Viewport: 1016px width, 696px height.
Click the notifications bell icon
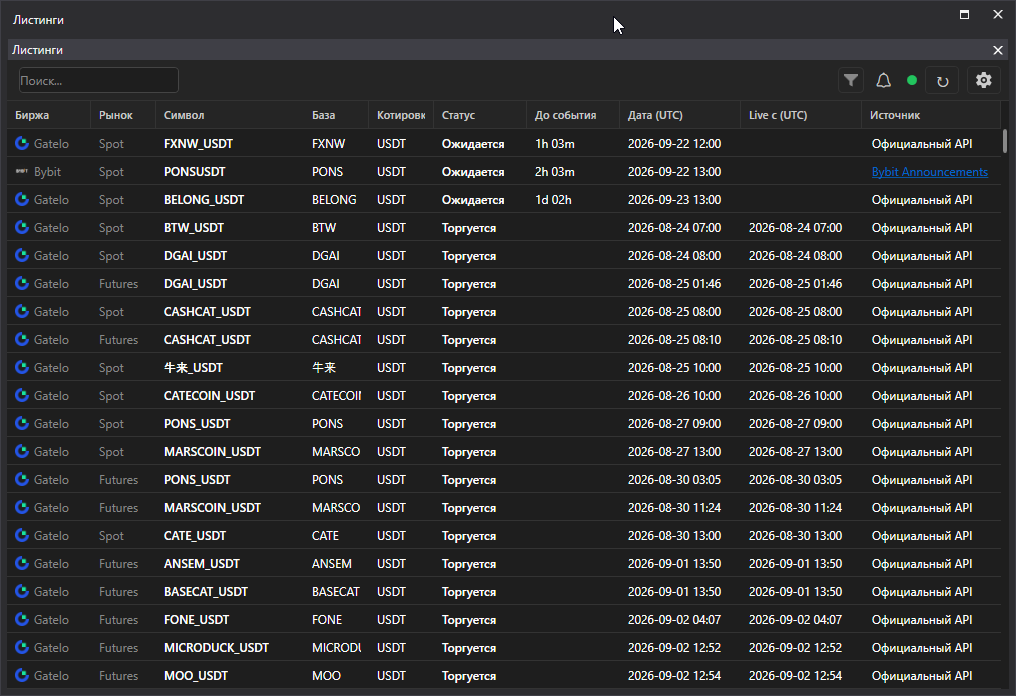[x=883, y=80]
